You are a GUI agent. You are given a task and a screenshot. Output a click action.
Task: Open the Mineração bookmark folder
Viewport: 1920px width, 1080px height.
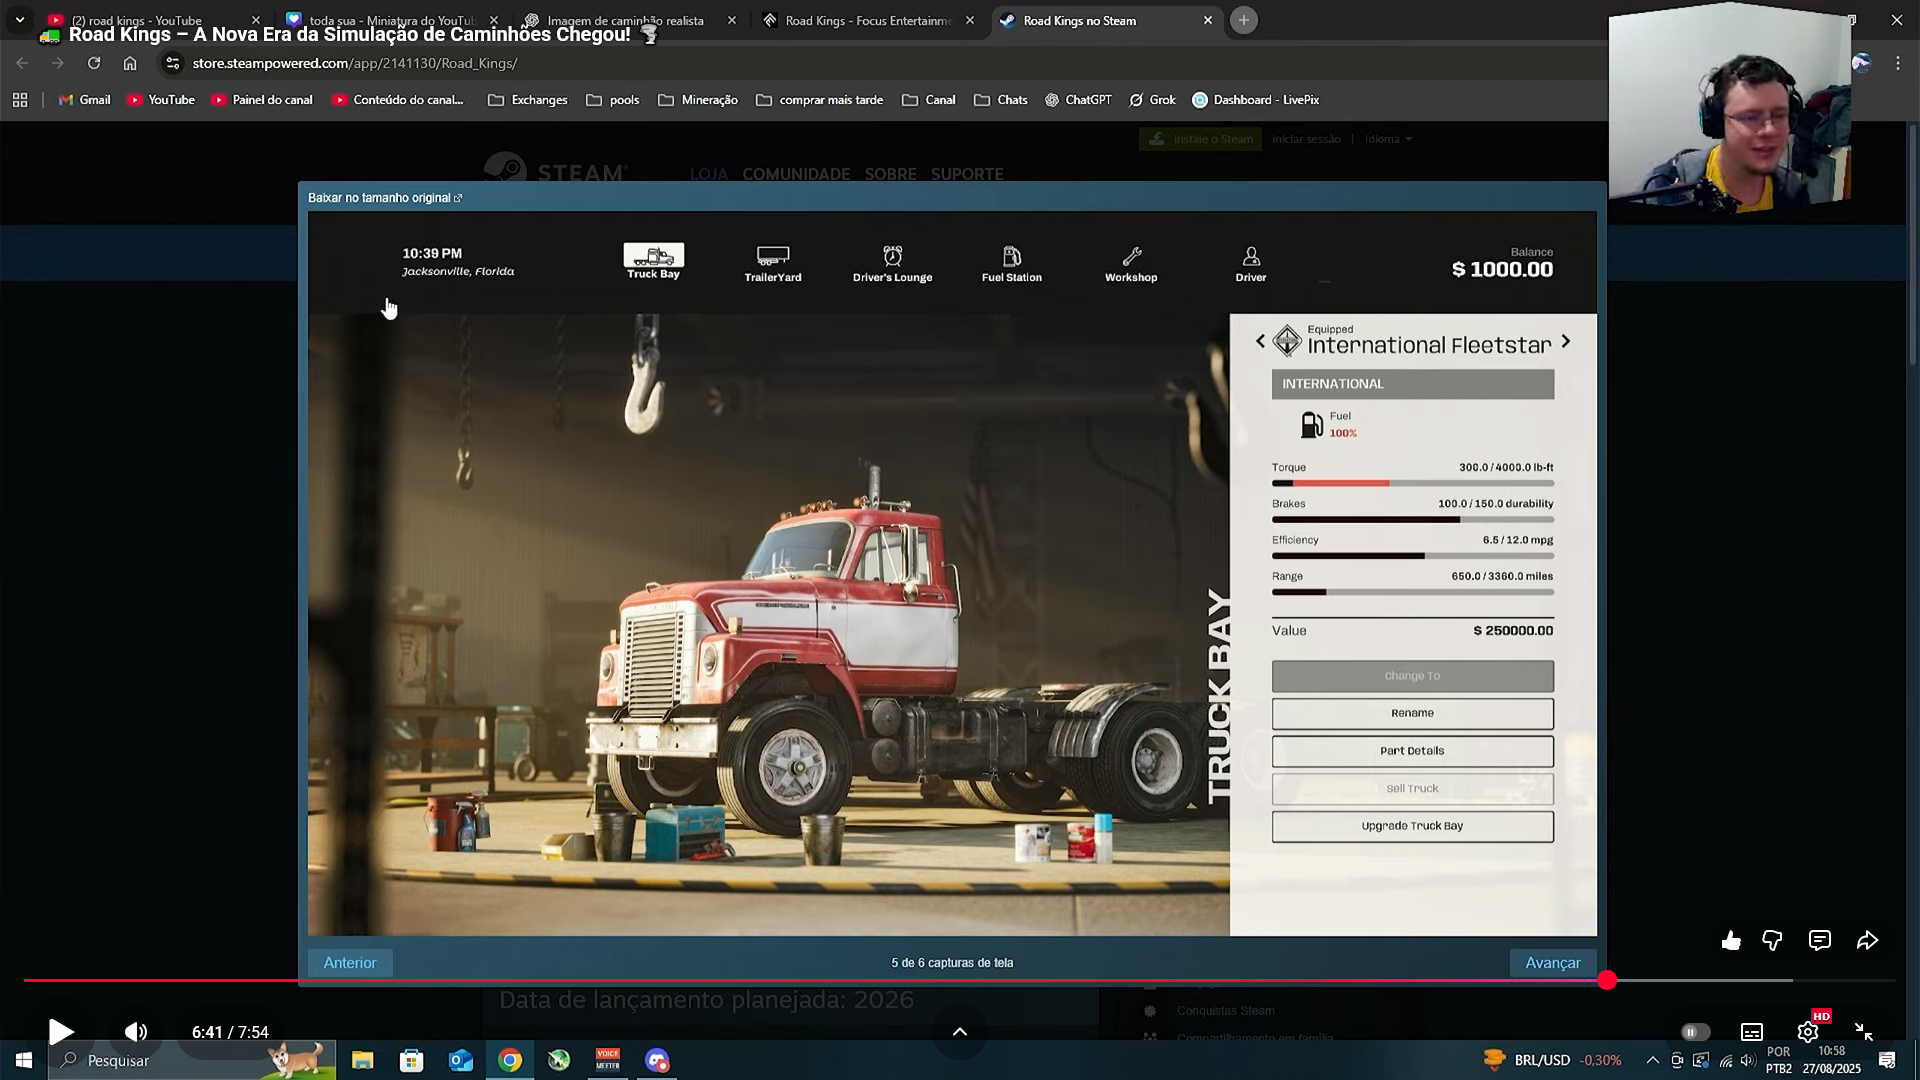point(698,100)
